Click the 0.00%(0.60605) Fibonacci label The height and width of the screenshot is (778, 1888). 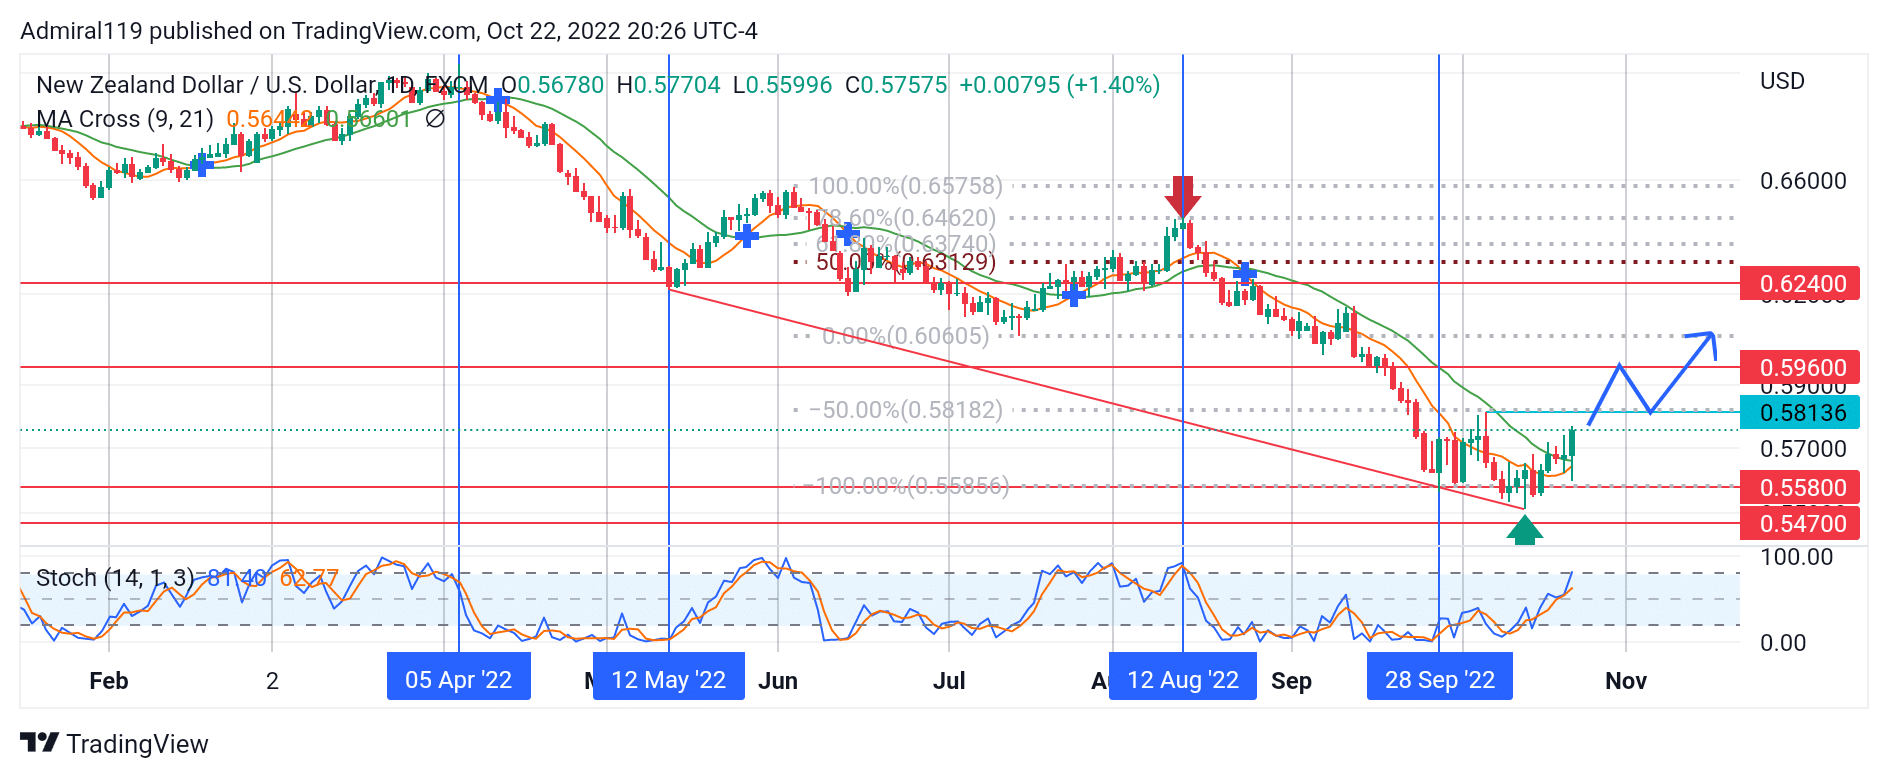pos(906,336)
